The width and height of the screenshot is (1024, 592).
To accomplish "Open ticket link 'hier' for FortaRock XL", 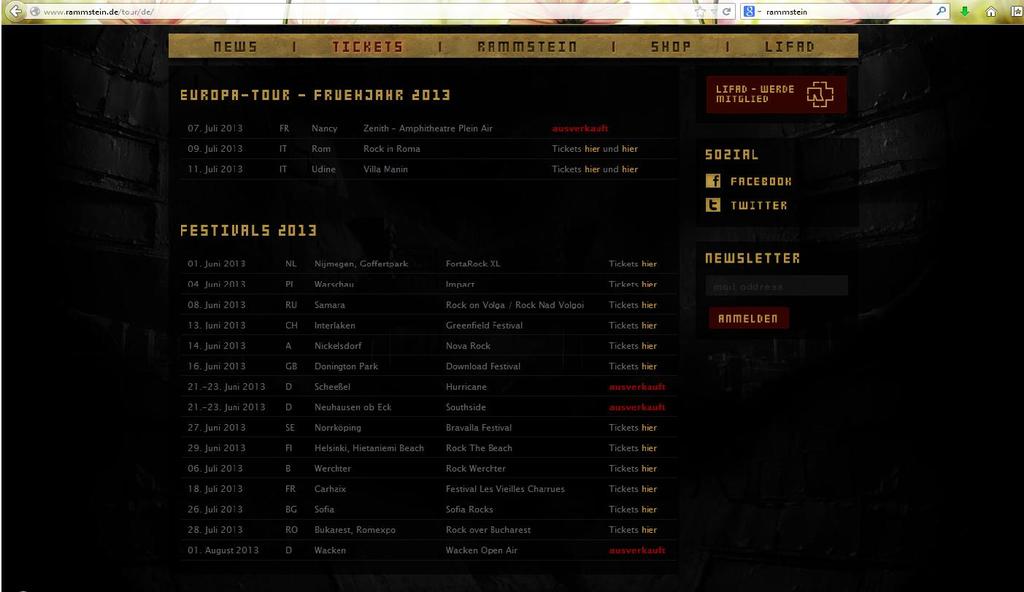I will (x=649, y=264).
